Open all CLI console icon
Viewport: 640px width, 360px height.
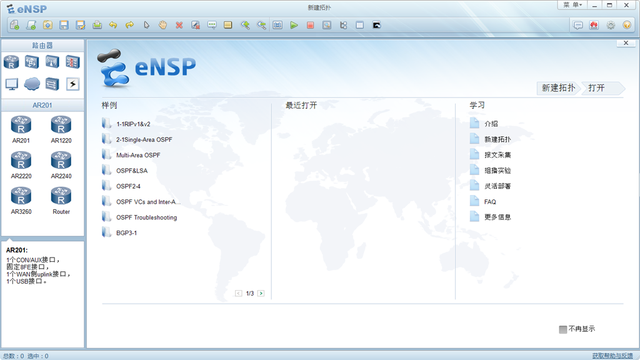[x=376, y=25]
